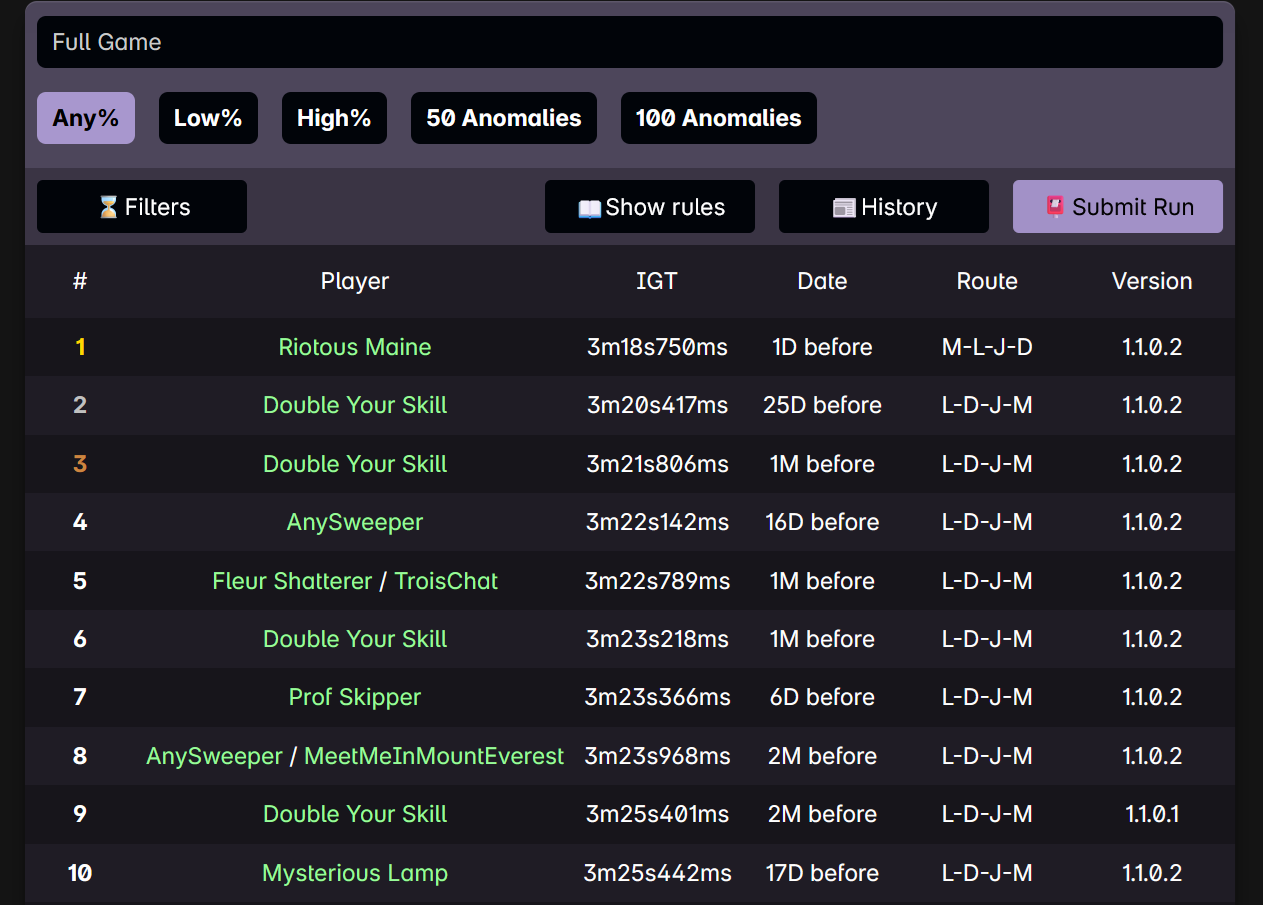1263x905 pixels.
Task: Click the book icon beside Show rules
Action: pos(590,208)
